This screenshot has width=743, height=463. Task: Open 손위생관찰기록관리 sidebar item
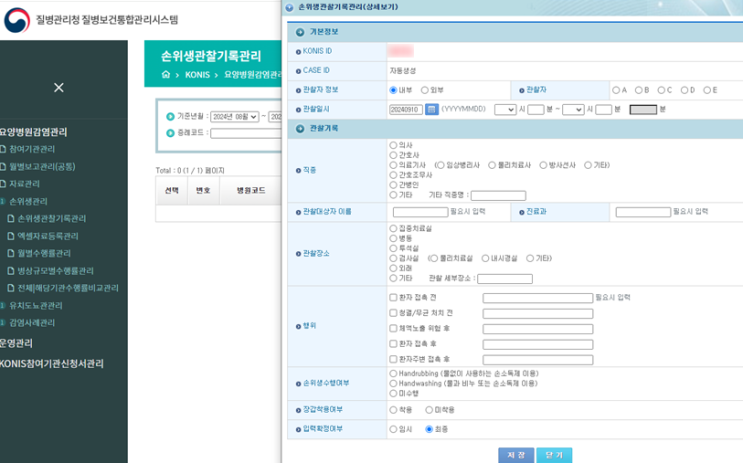pyautogui.click(x=52, y=218)
